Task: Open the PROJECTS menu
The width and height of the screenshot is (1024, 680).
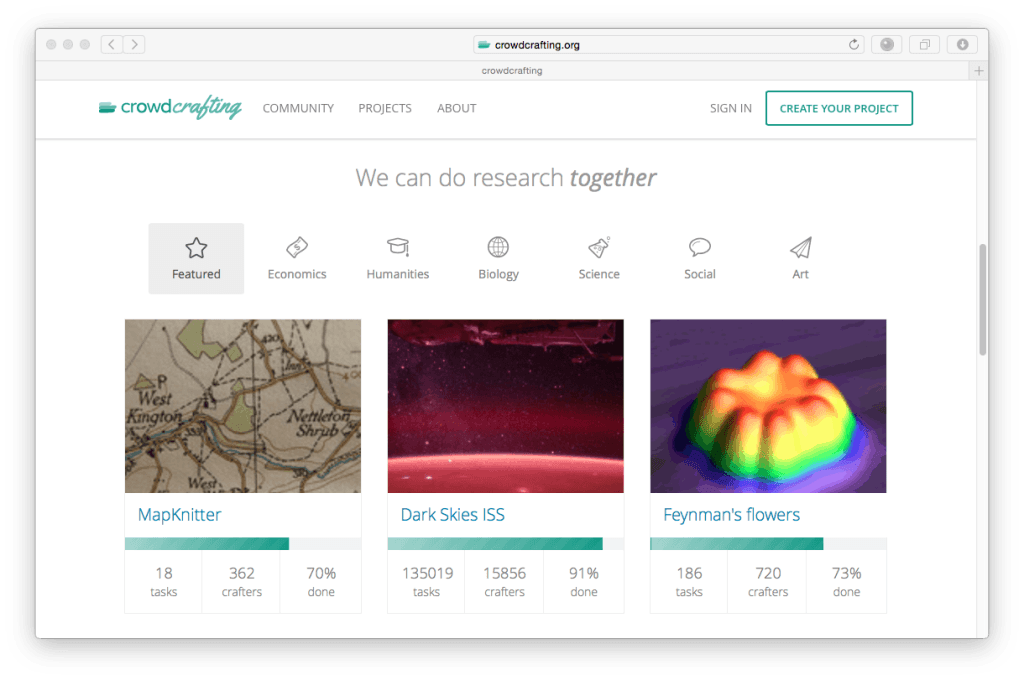Action: pos(385,108)
